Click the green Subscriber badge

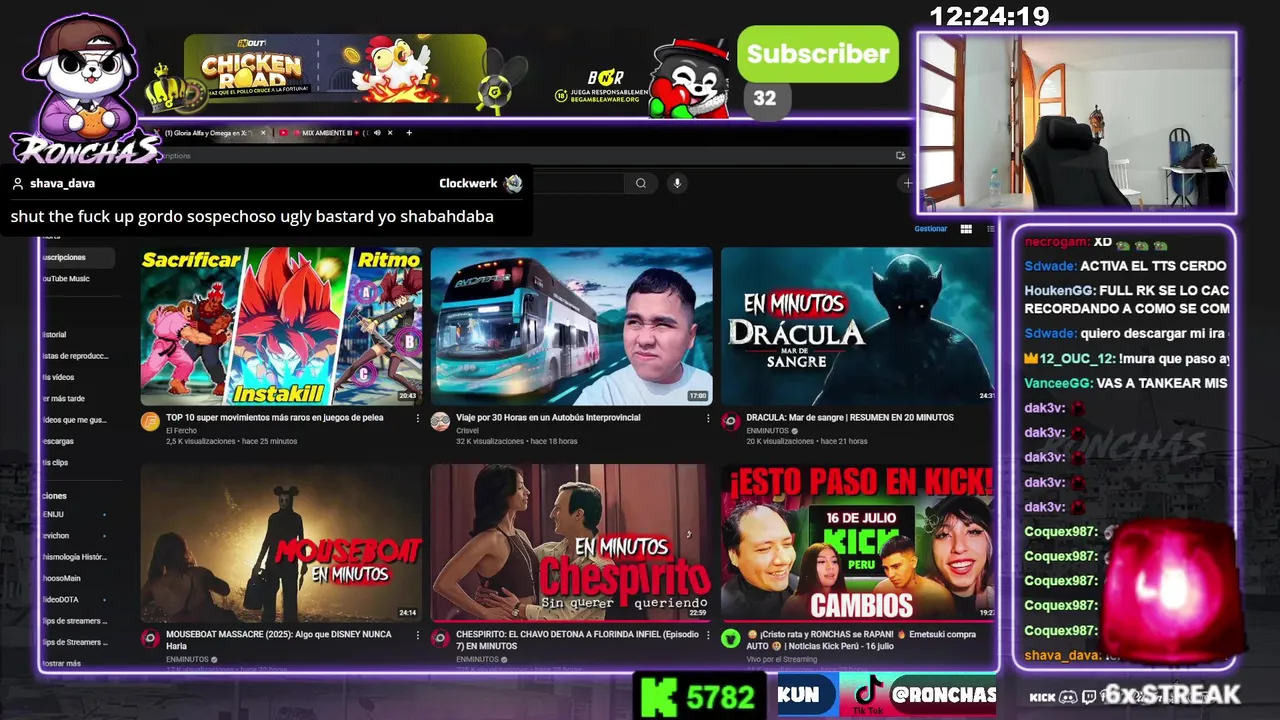click(x=818, y=54)
